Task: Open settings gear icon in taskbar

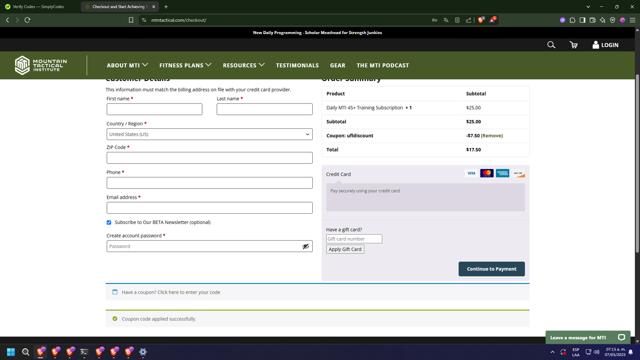Action: tap(143, 352)
